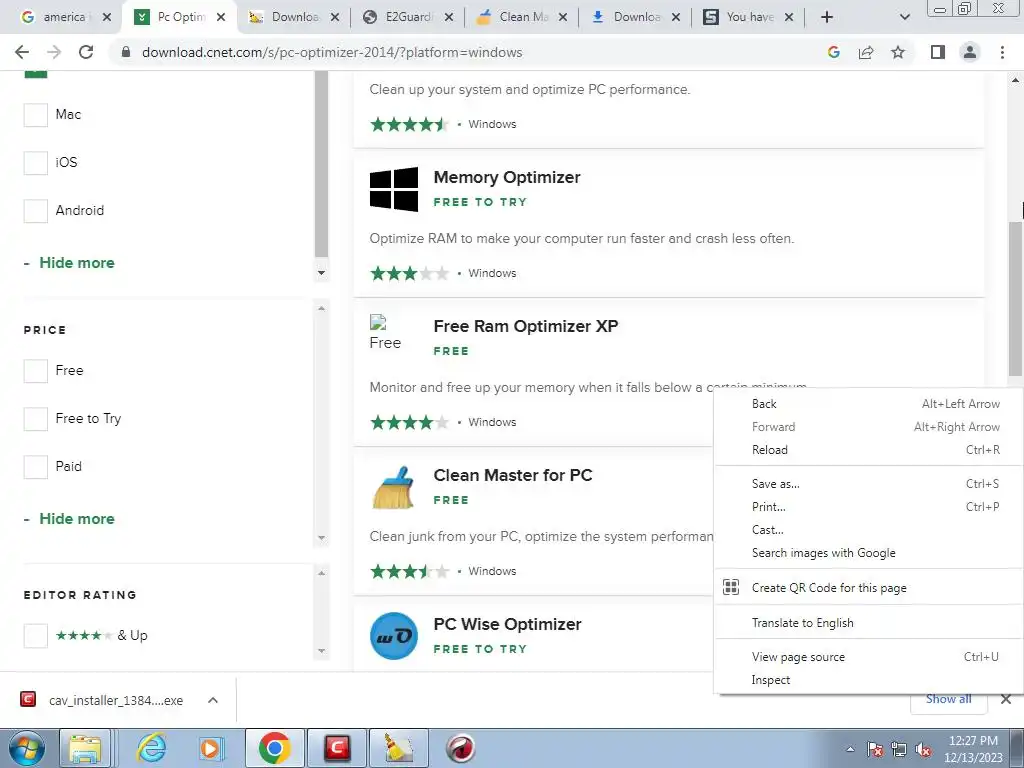Open Windows Start button
The width and height of the screenshot is (1024, 768).
coord(27,749)
